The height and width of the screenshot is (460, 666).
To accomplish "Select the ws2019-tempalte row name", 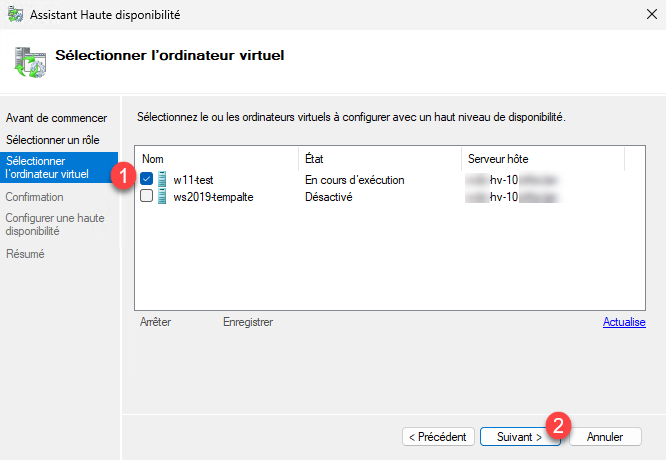I will click(x=213, y=197).
